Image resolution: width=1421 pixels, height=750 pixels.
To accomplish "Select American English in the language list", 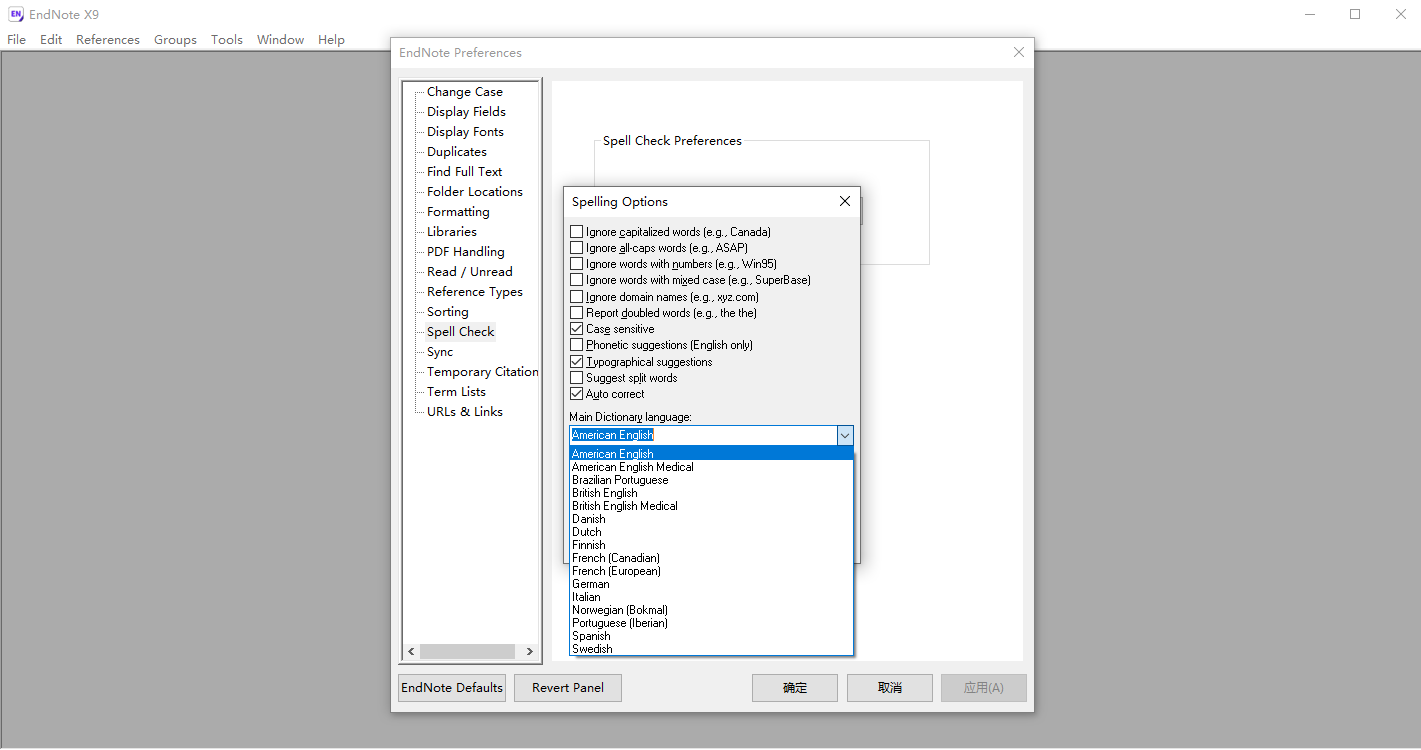I will (x=711, y=454).
